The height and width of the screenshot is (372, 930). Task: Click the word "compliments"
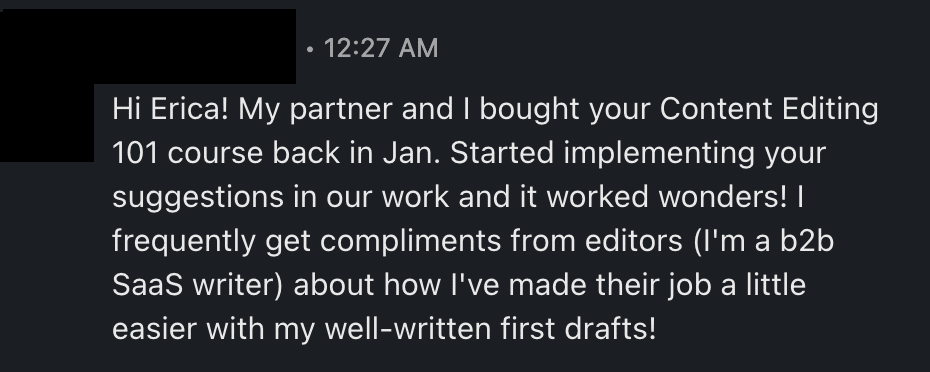(410, 242)
